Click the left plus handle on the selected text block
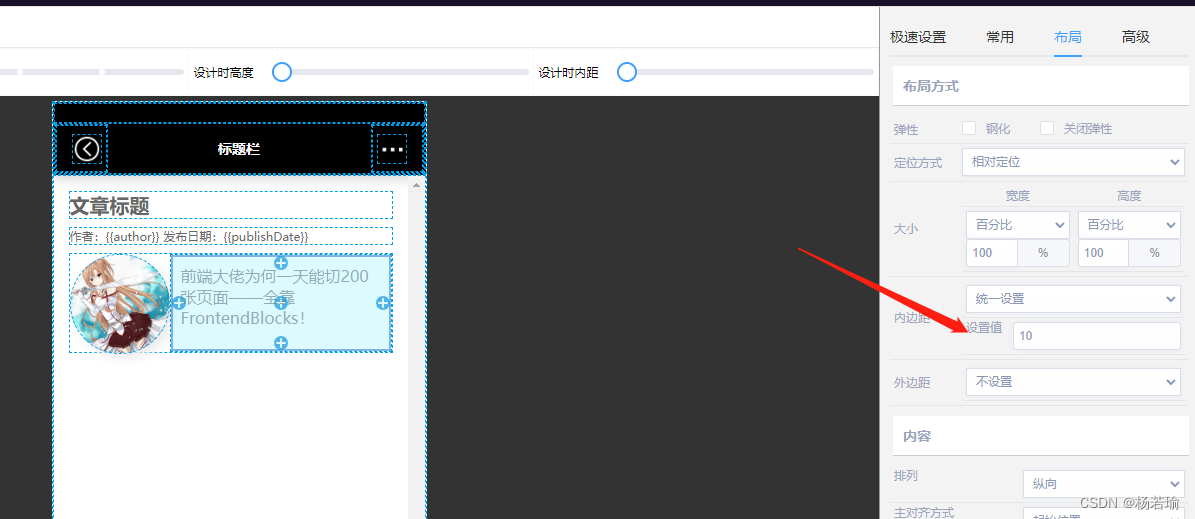1195x519 pixels. pos(179,303)
